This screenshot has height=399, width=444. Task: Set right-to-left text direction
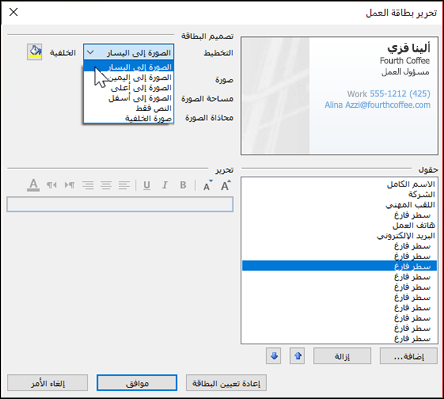[51, 185]
